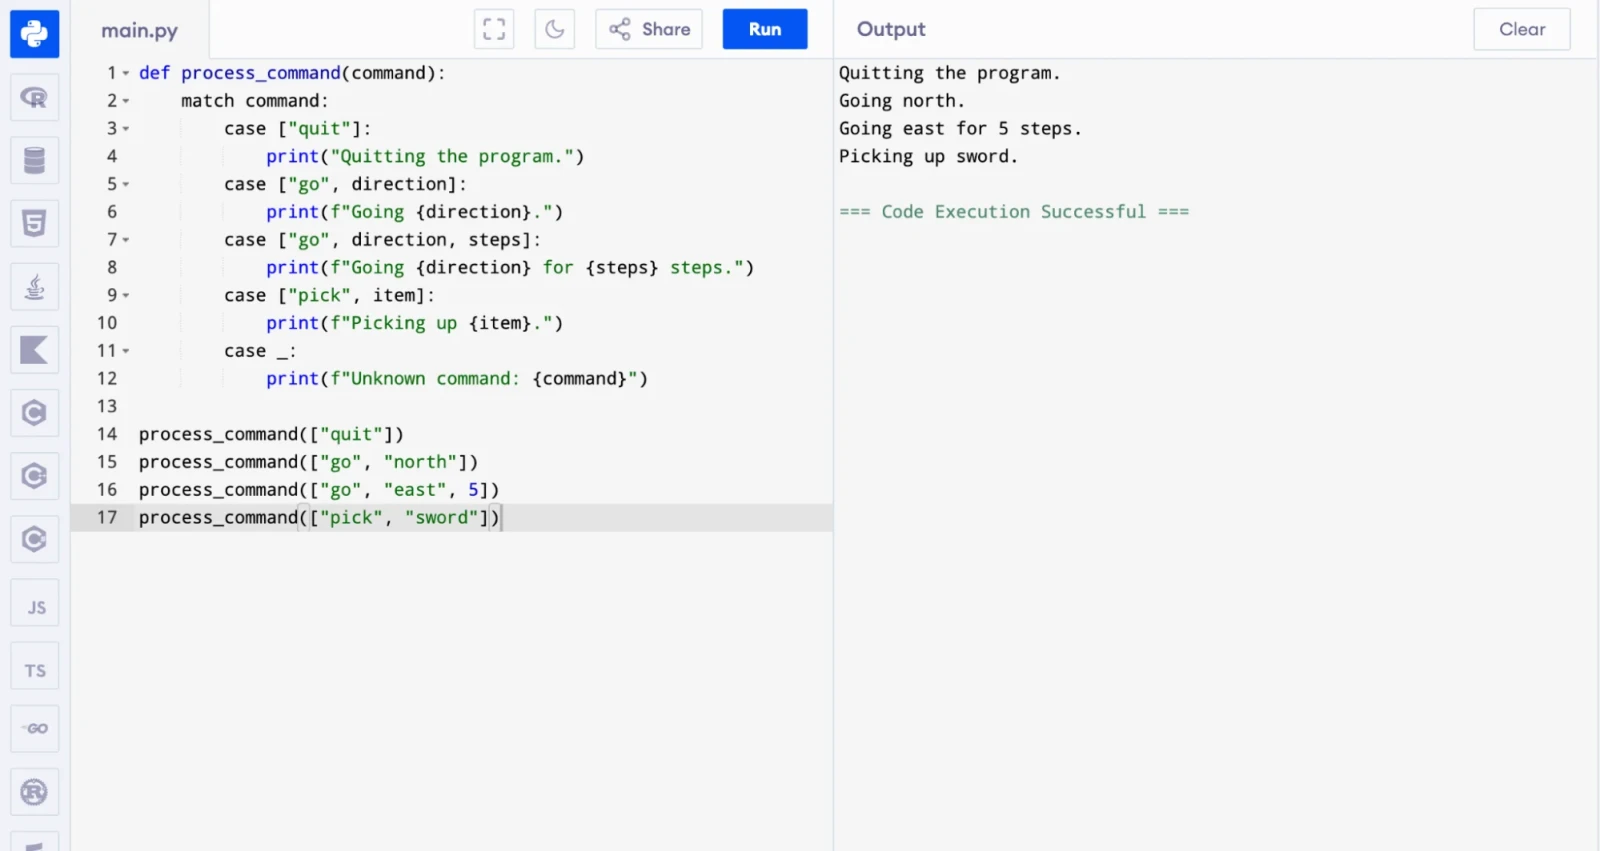Select the plain C language icon
Viewport: 1600px width, 851px height.
34,413
